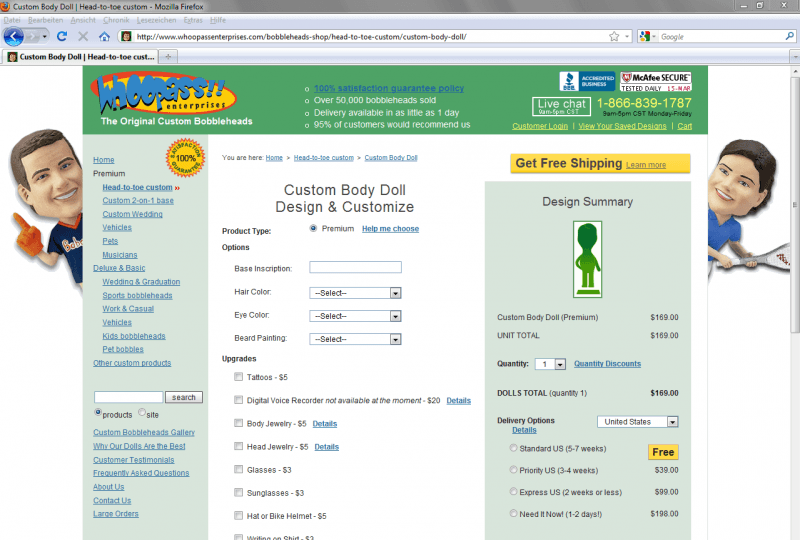Tick the Sunglasses - $3 checkbox
This screenshot has width=800, height=540.
click(x=238, y=492)
